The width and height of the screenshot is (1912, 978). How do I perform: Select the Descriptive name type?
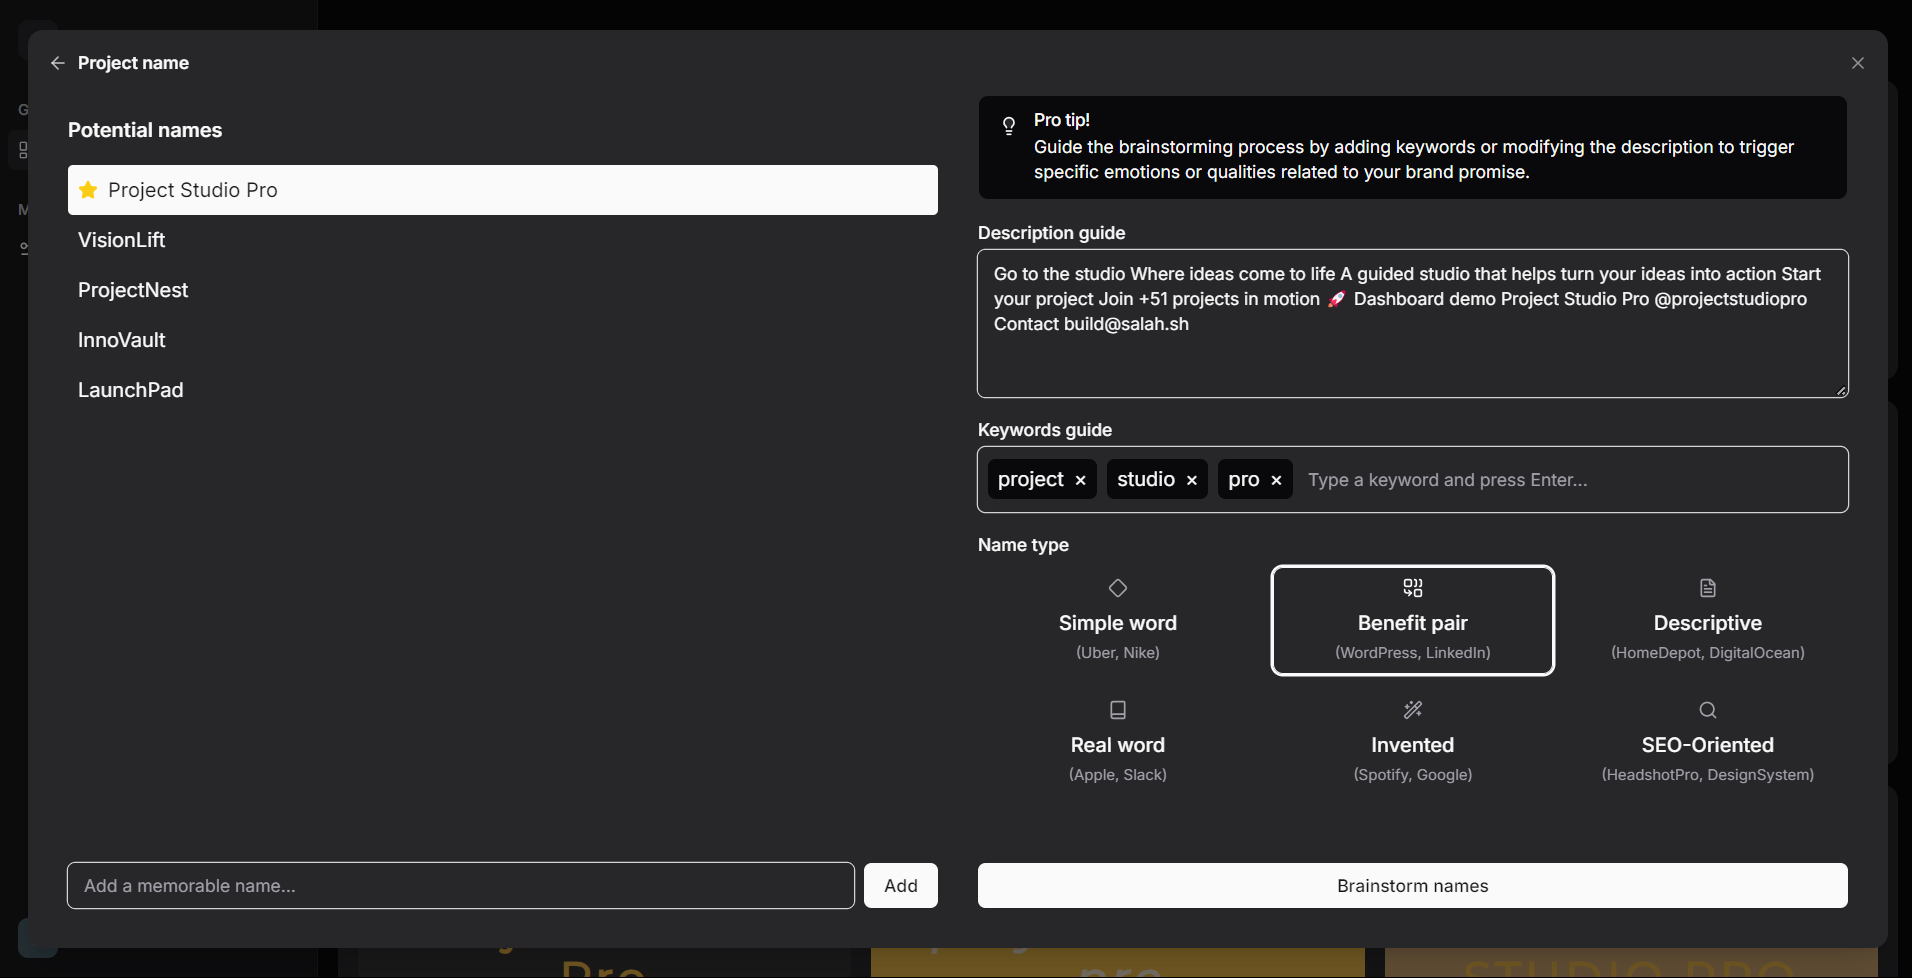[x=1707, y=620]
